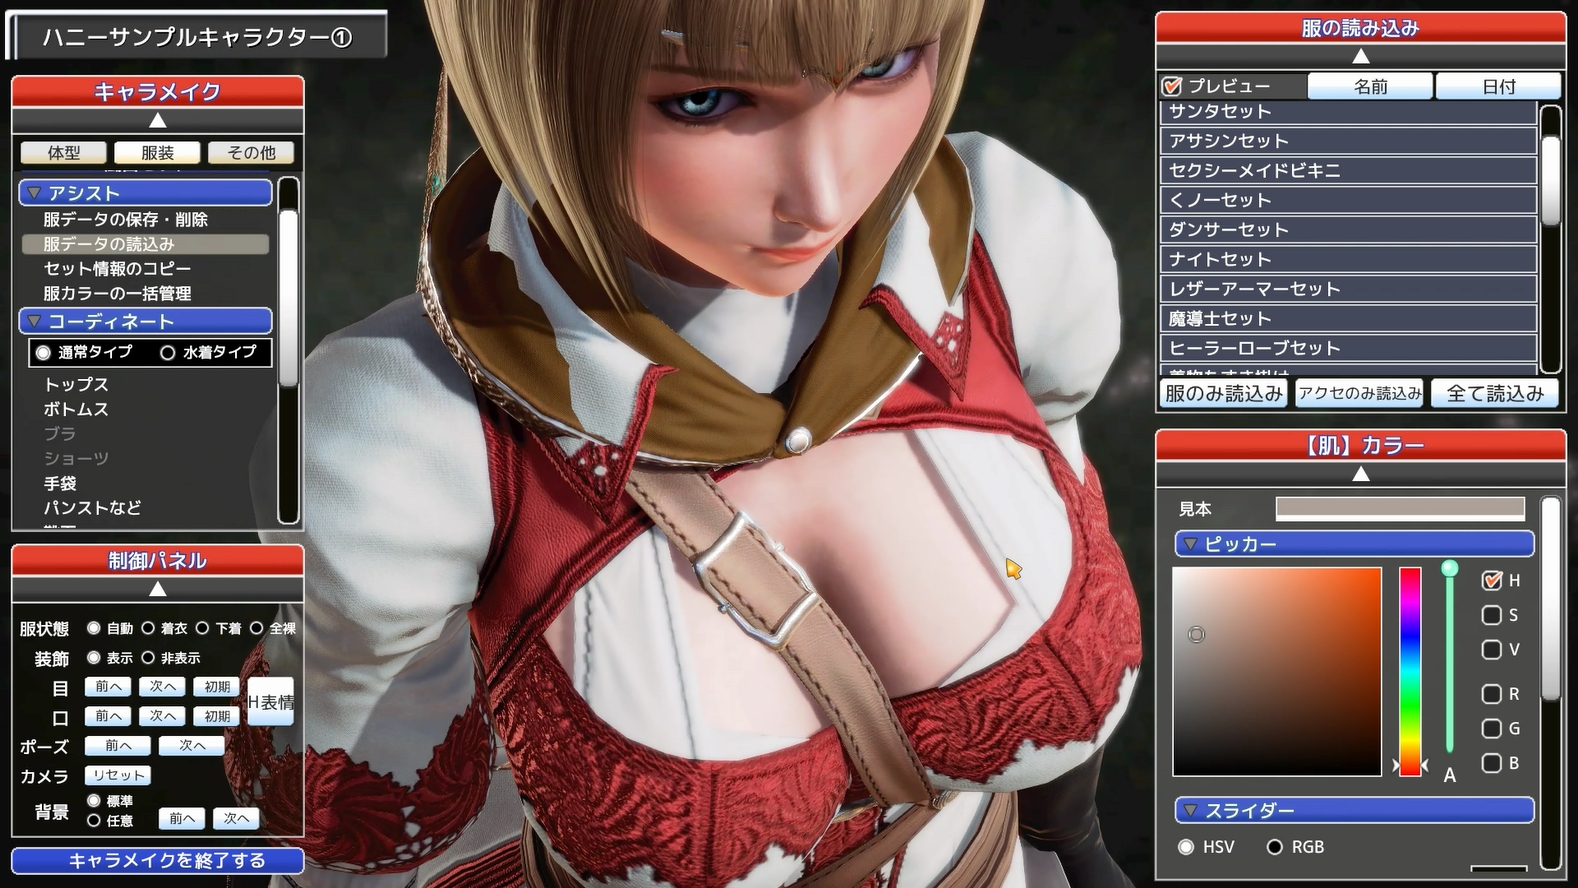
Task: Click 前へ in the ポーズ row
Action: click(x=118, y=746)
